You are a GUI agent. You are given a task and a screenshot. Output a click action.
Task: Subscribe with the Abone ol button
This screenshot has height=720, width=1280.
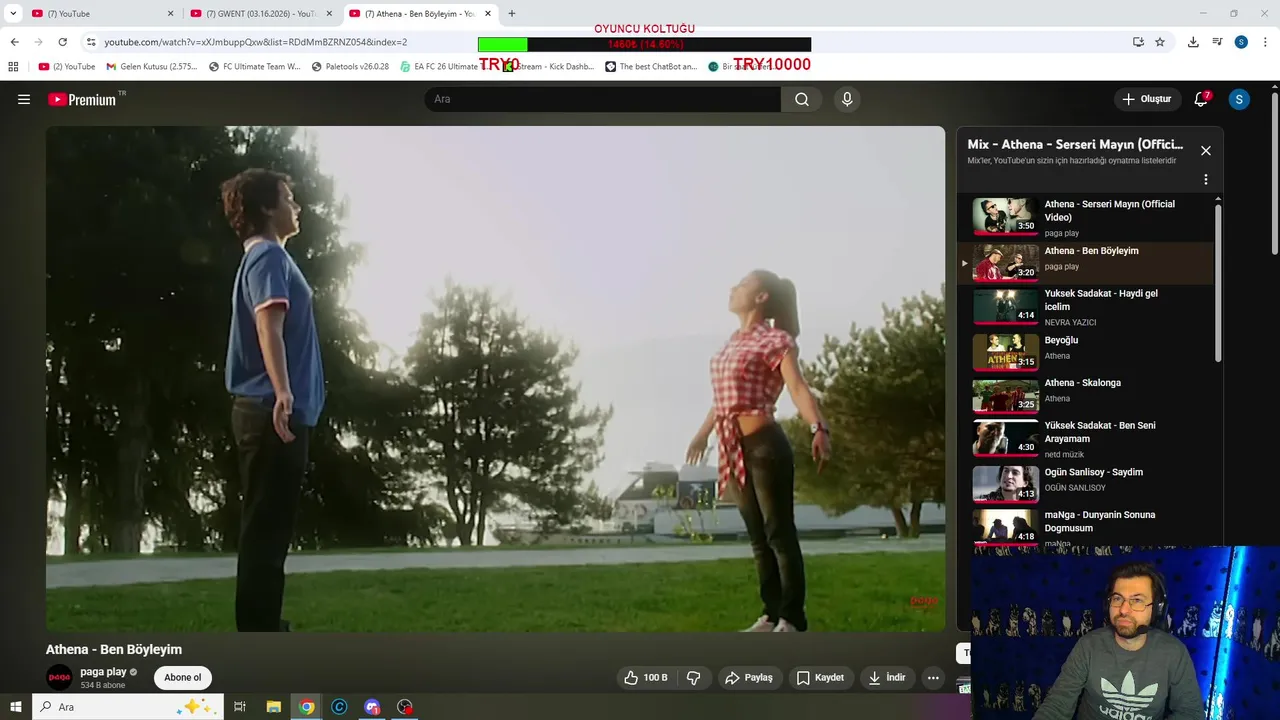[183, 678]
